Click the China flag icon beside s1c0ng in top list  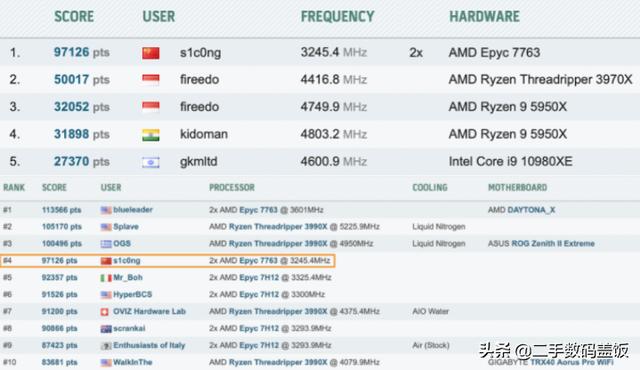151,53
